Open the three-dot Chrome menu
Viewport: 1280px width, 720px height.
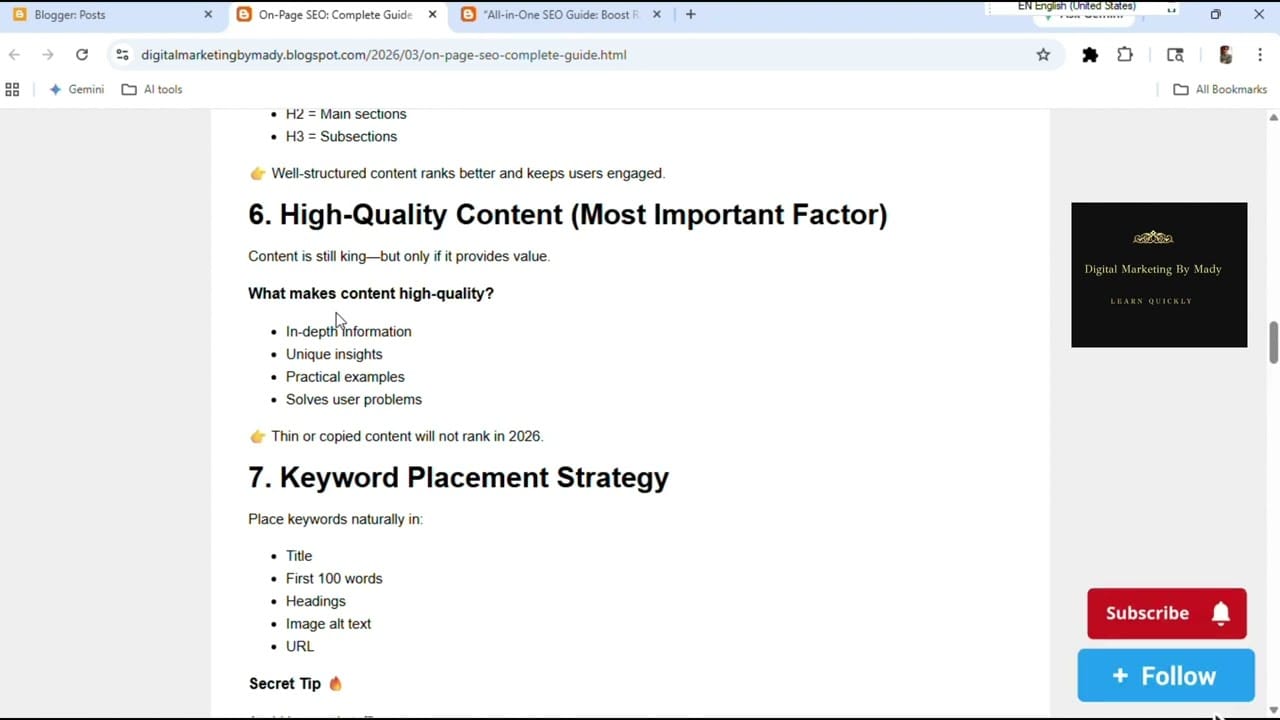1260,55
